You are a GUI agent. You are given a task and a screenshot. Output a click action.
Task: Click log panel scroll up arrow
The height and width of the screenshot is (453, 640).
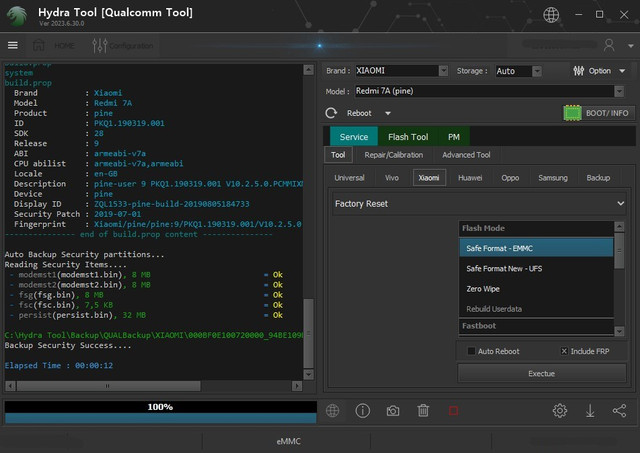coord(309,70)
